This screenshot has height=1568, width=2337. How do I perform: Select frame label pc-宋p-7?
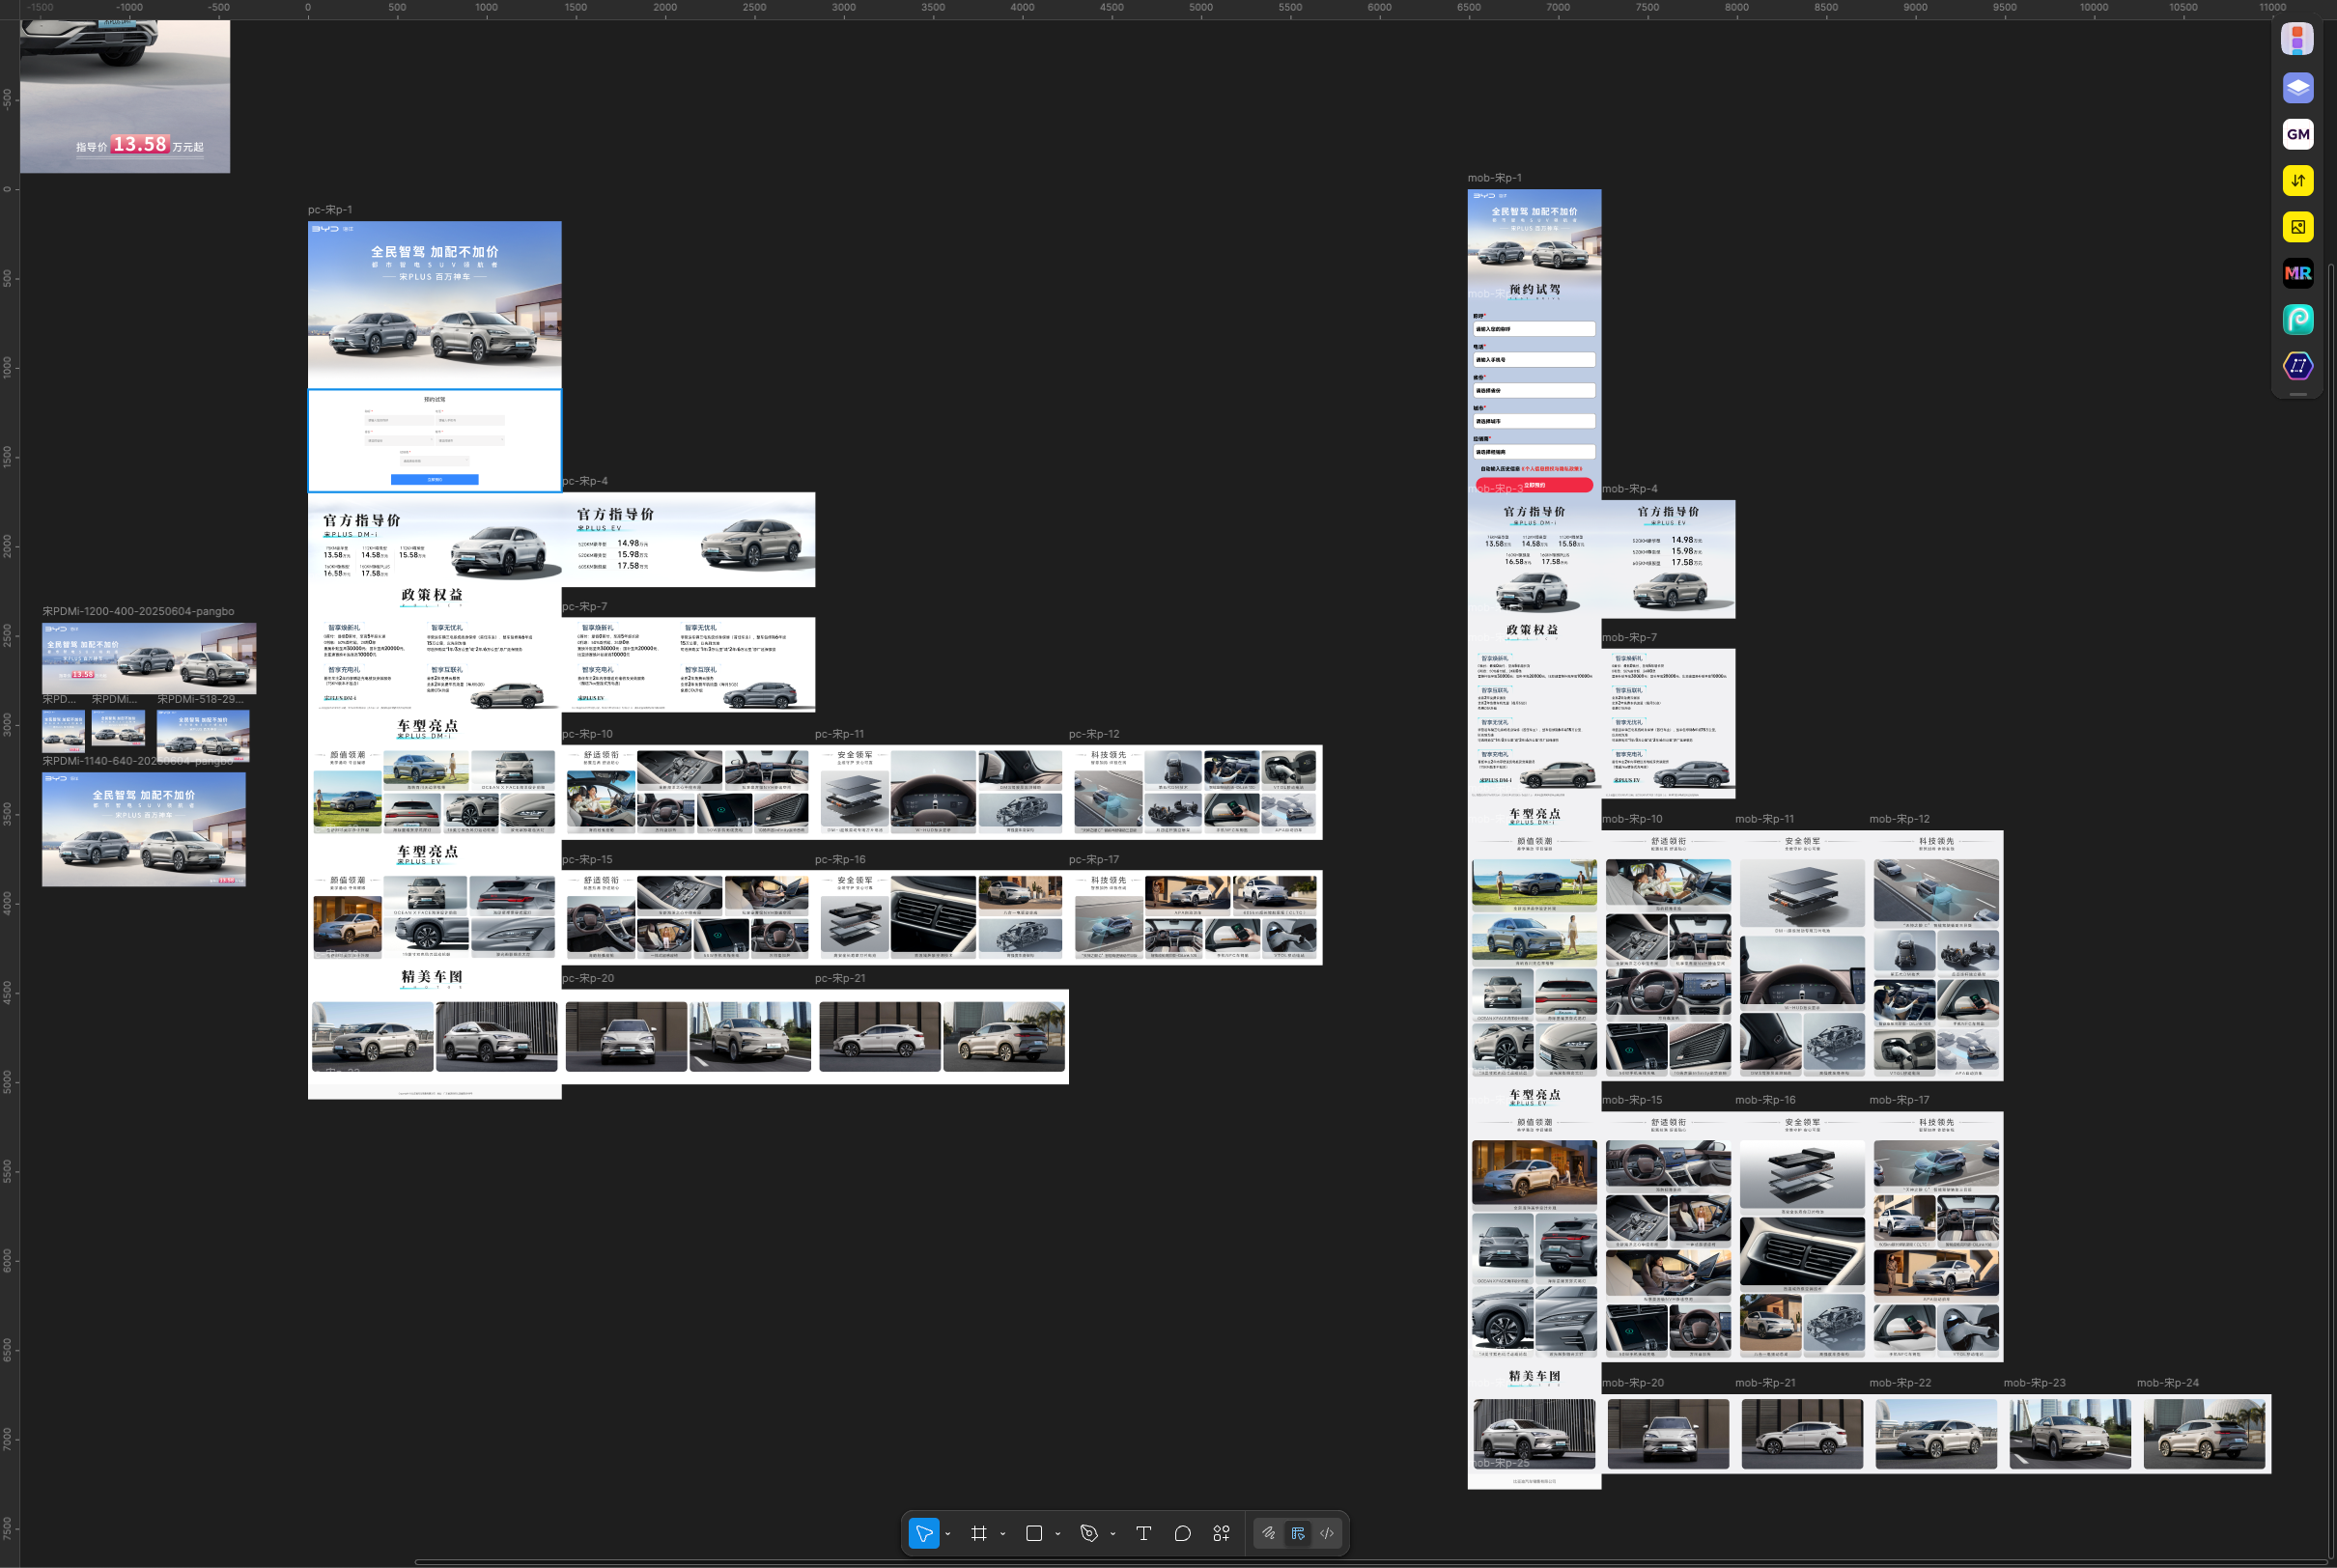point(584,607)
